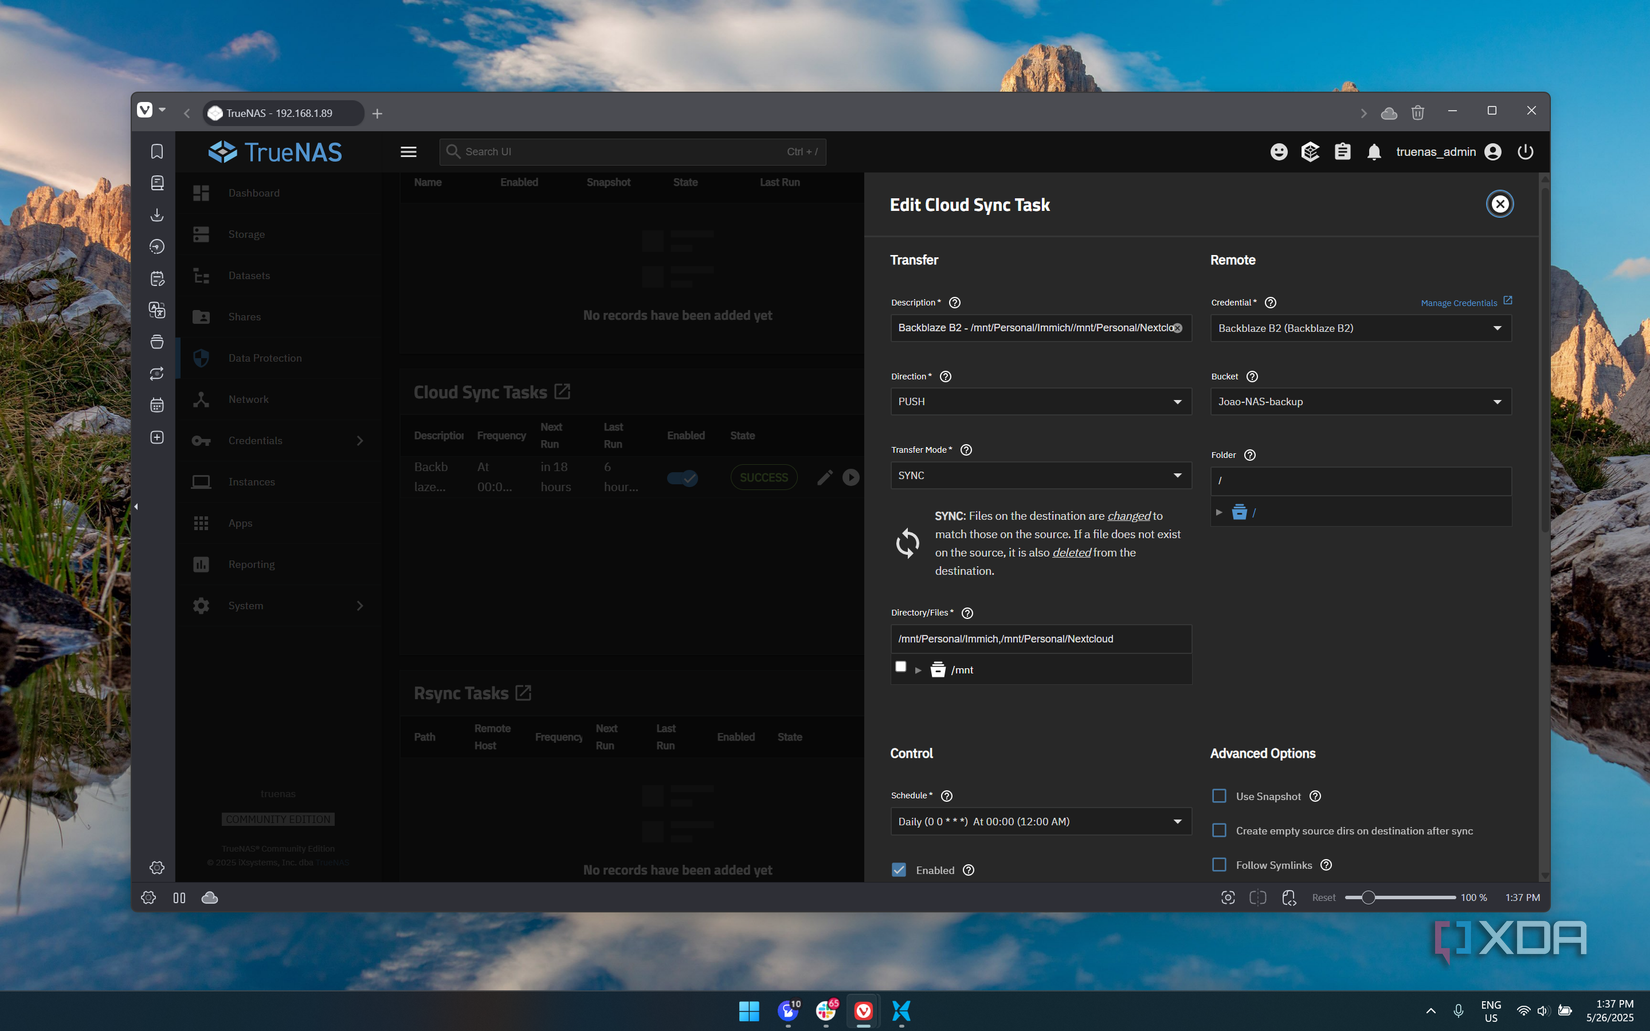Screen dimensions: 1650x1031
Task: Click the Folder path input field
Action: pos(1360,481)
